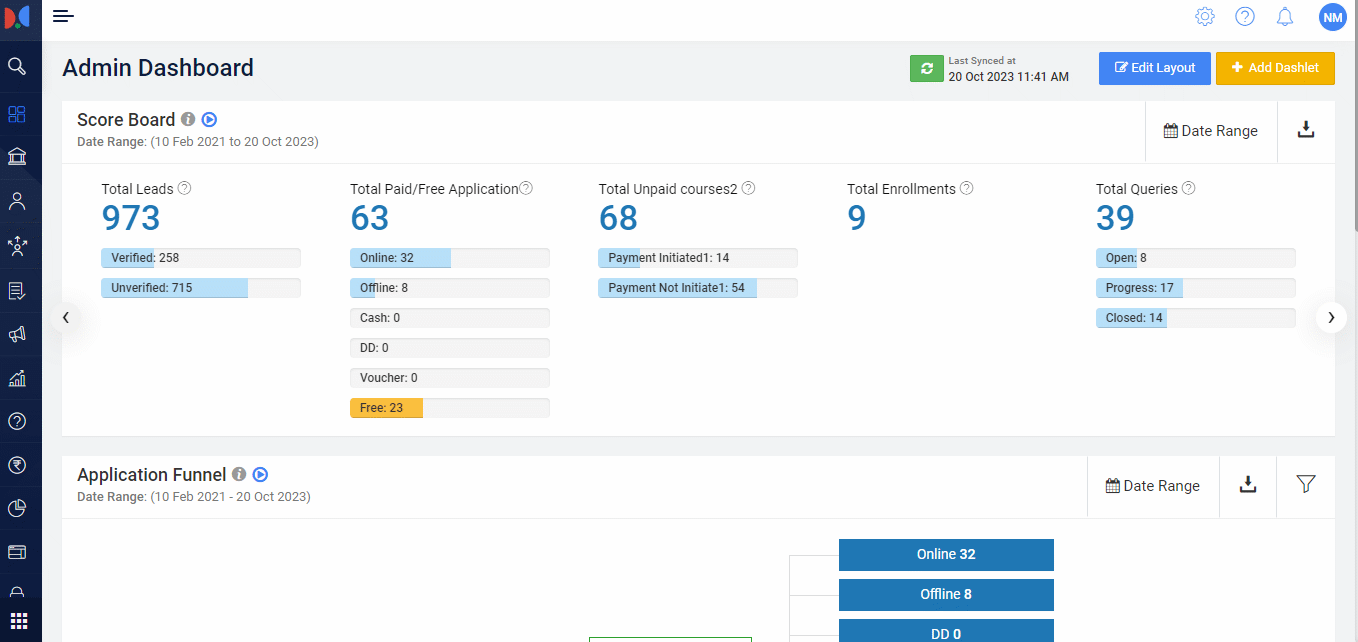The image size is (1358, 642).
Task: Open the pie chart reports sidebar icon
Action: (17, 508)
